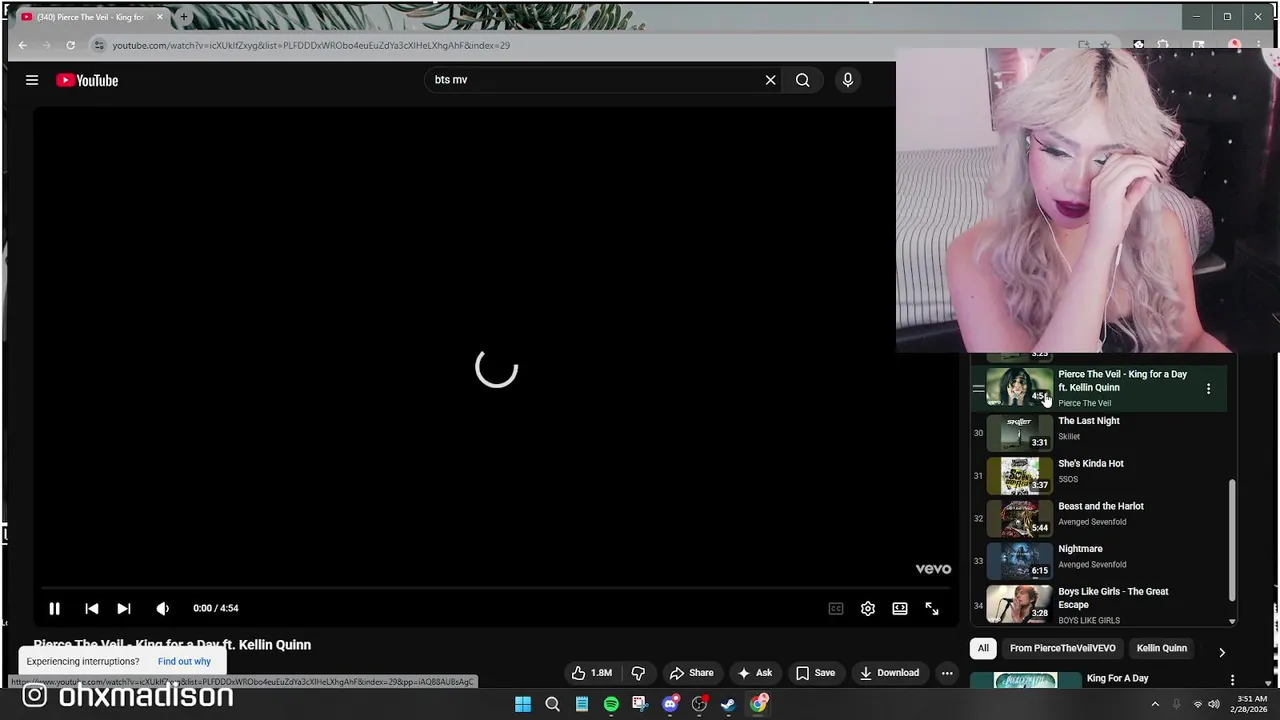The image size is (1280, 720).
Task: Open the Ask assistant button
Action: tap(755, 673)
